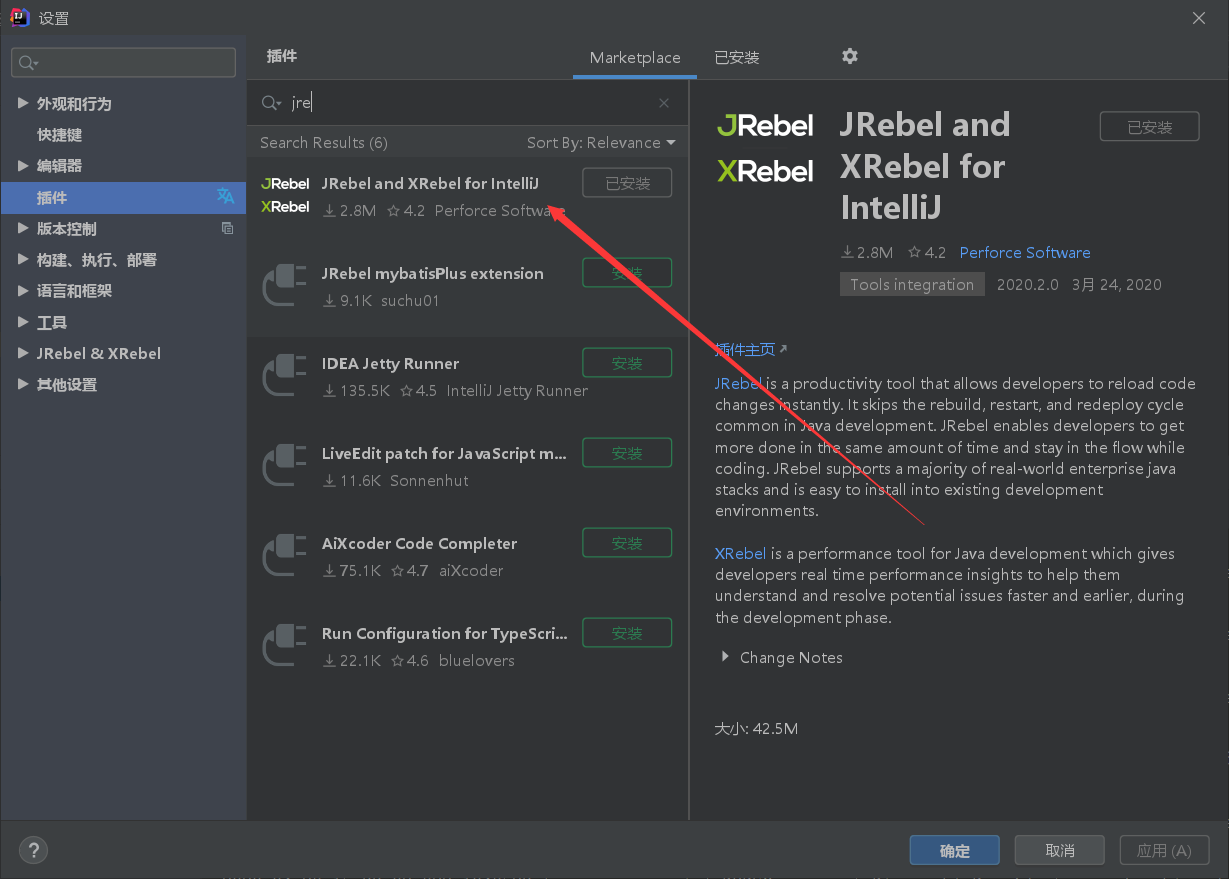Click the AiXcoder Code Completer plug icon
This screenshot has height=879, width=1229.
pyautogui.click(x=285, y=554)
